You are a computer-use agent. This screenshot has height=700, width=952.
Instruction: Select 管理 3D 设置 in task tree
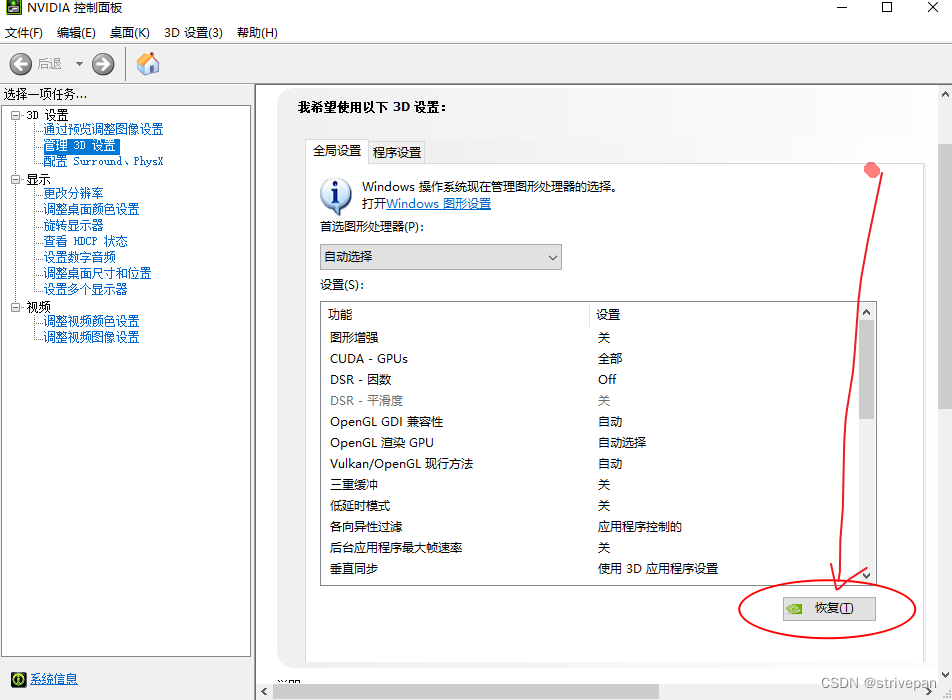[80, 146]
